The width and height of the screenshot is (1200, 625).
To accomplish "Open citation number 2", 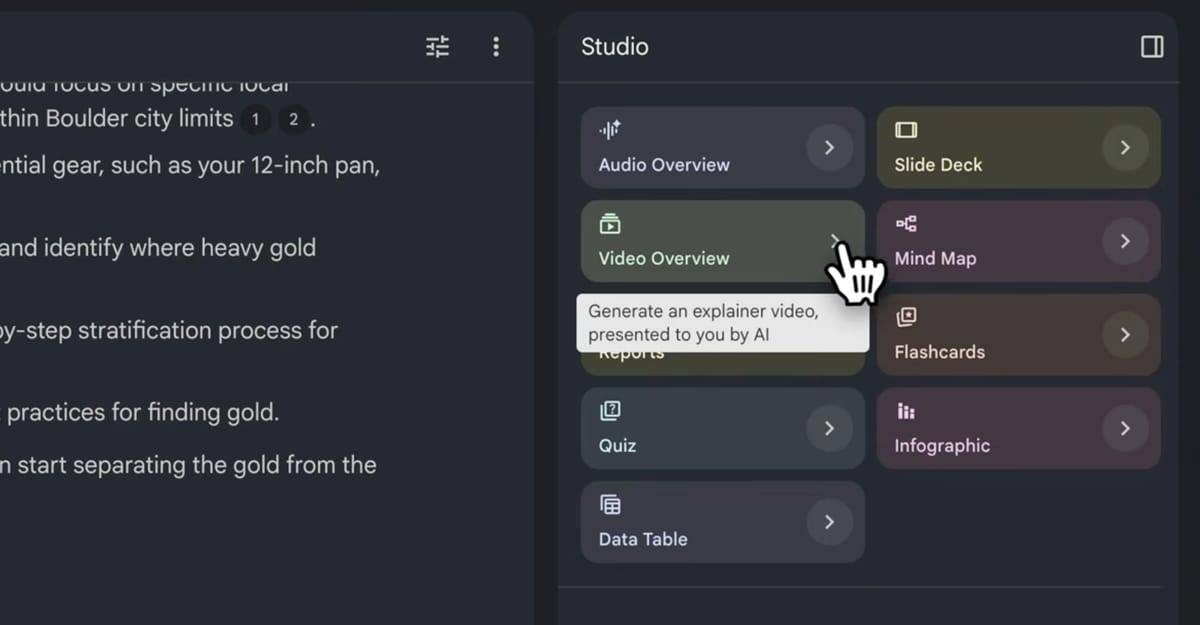I will click(x=293, y=121).
